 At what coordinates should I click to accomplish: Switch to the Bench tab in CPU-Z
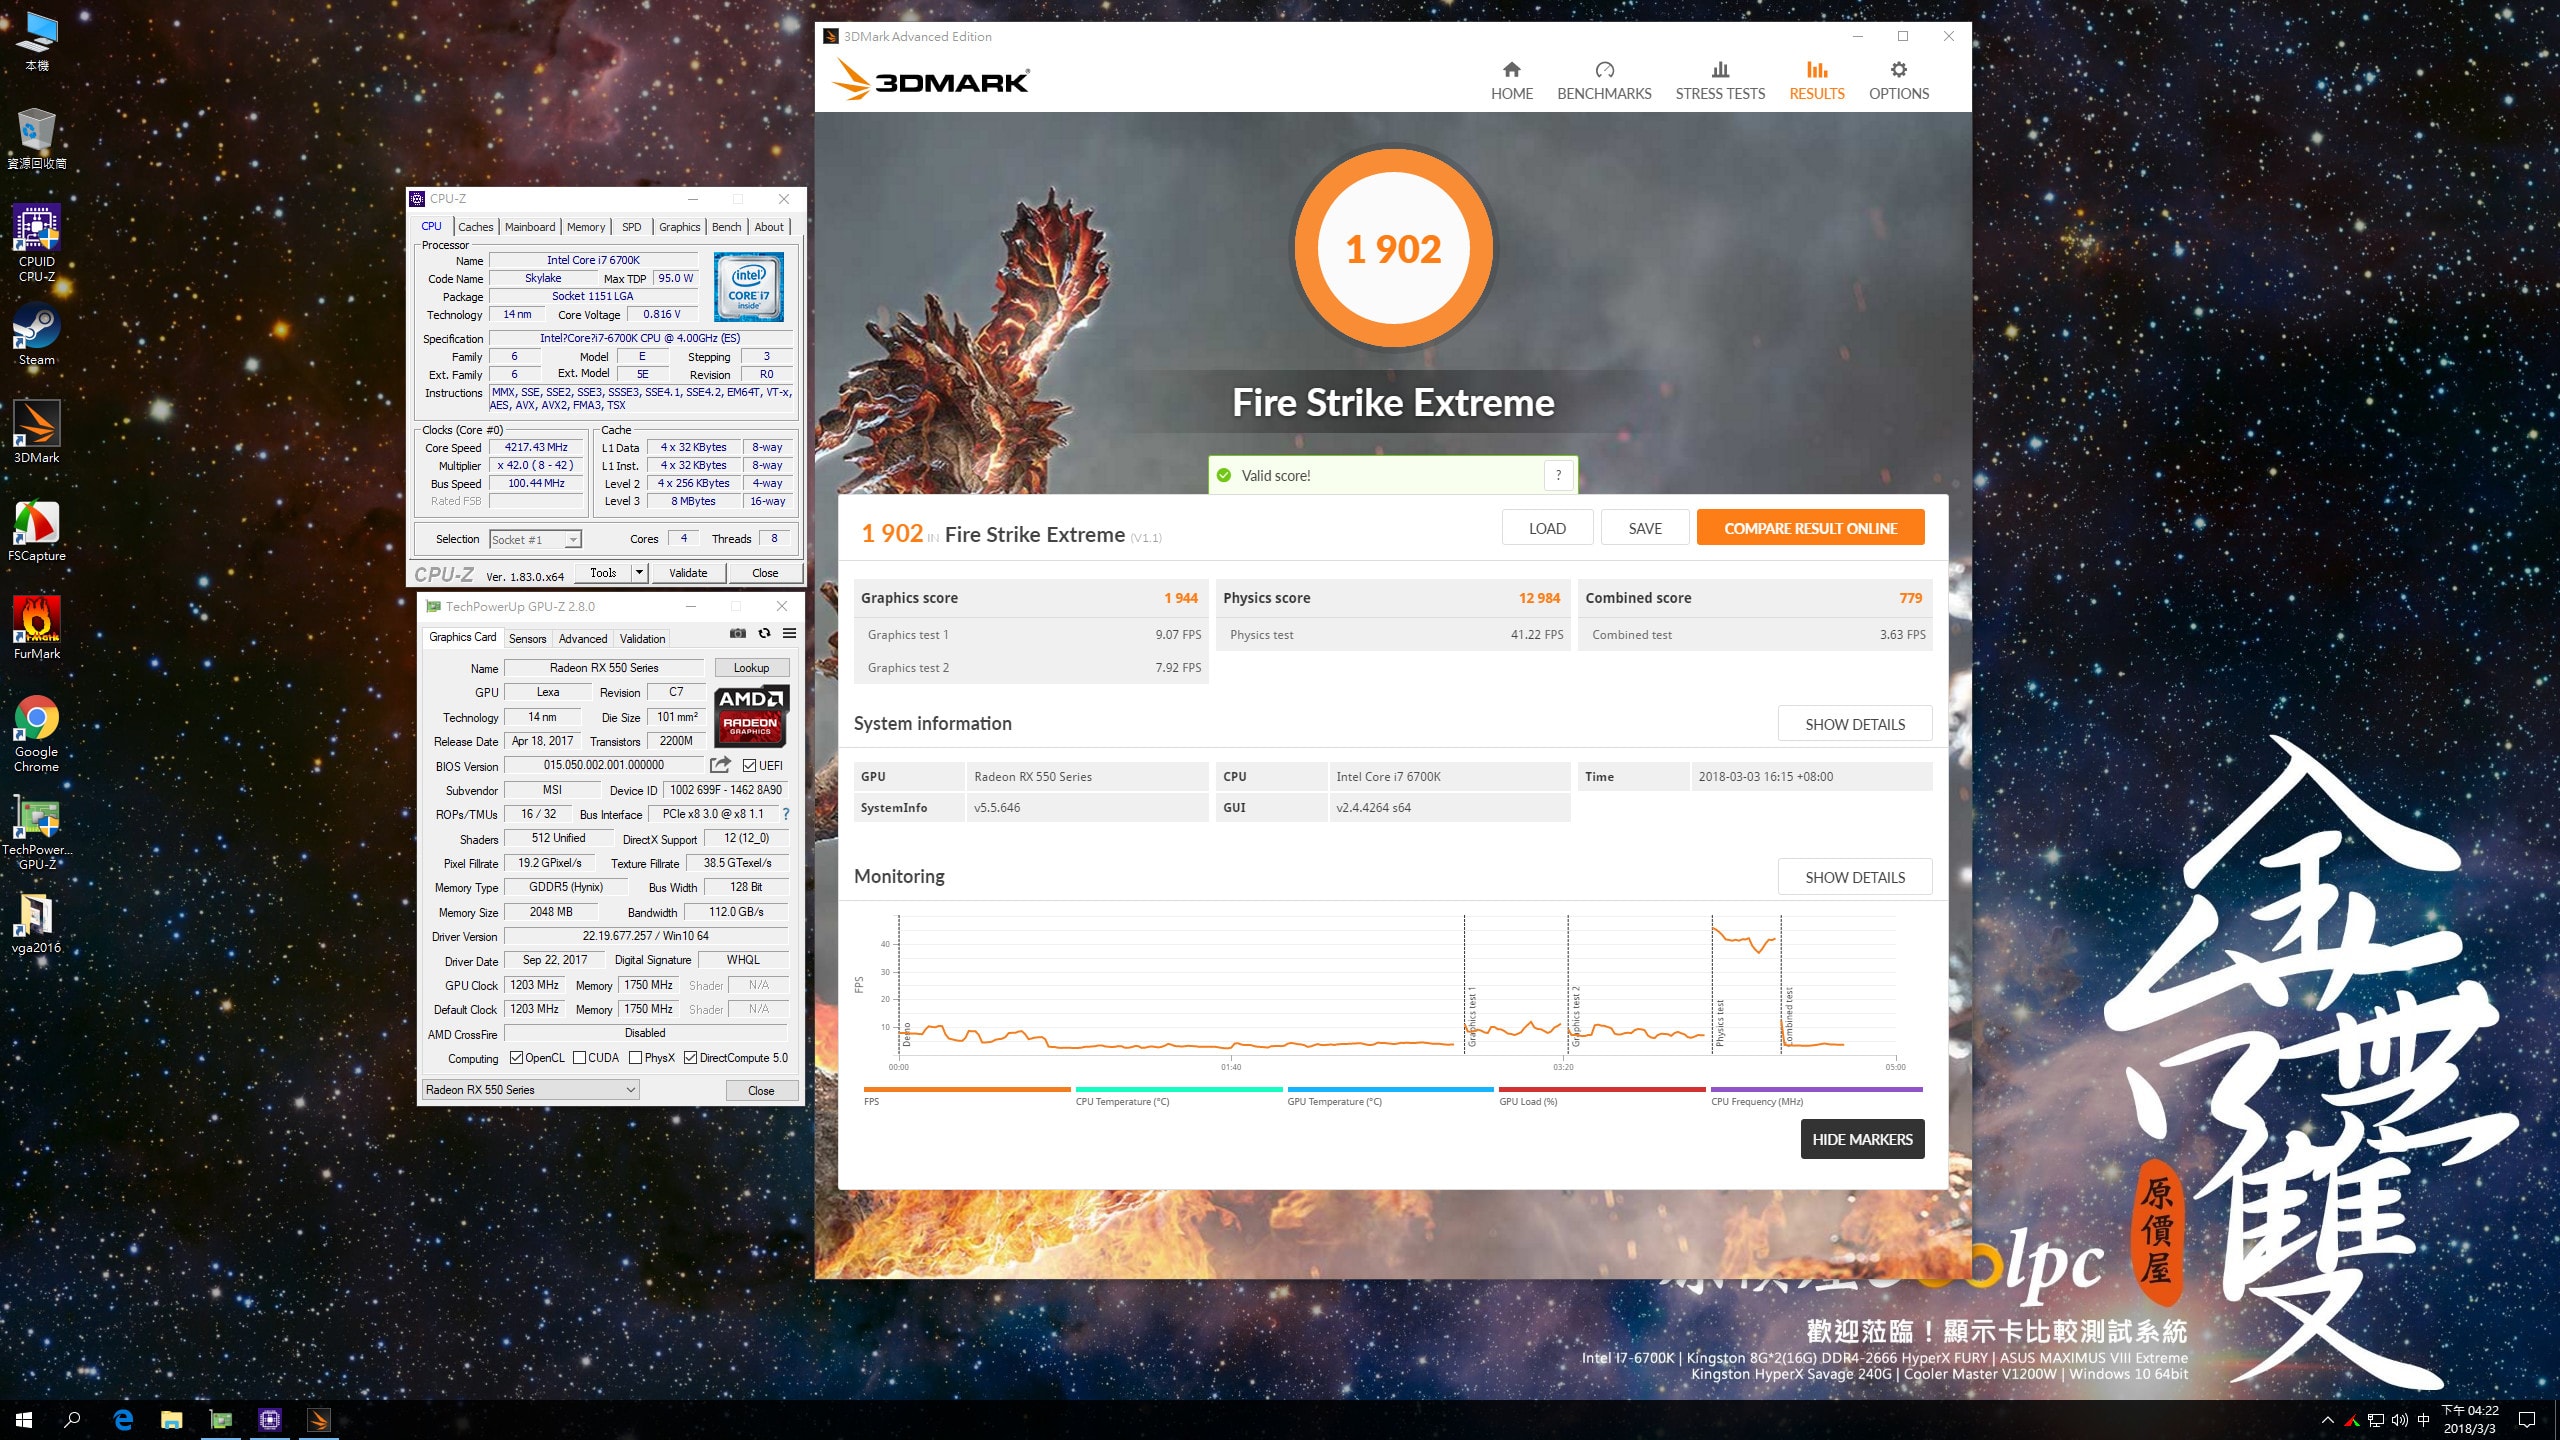(726, 227)
